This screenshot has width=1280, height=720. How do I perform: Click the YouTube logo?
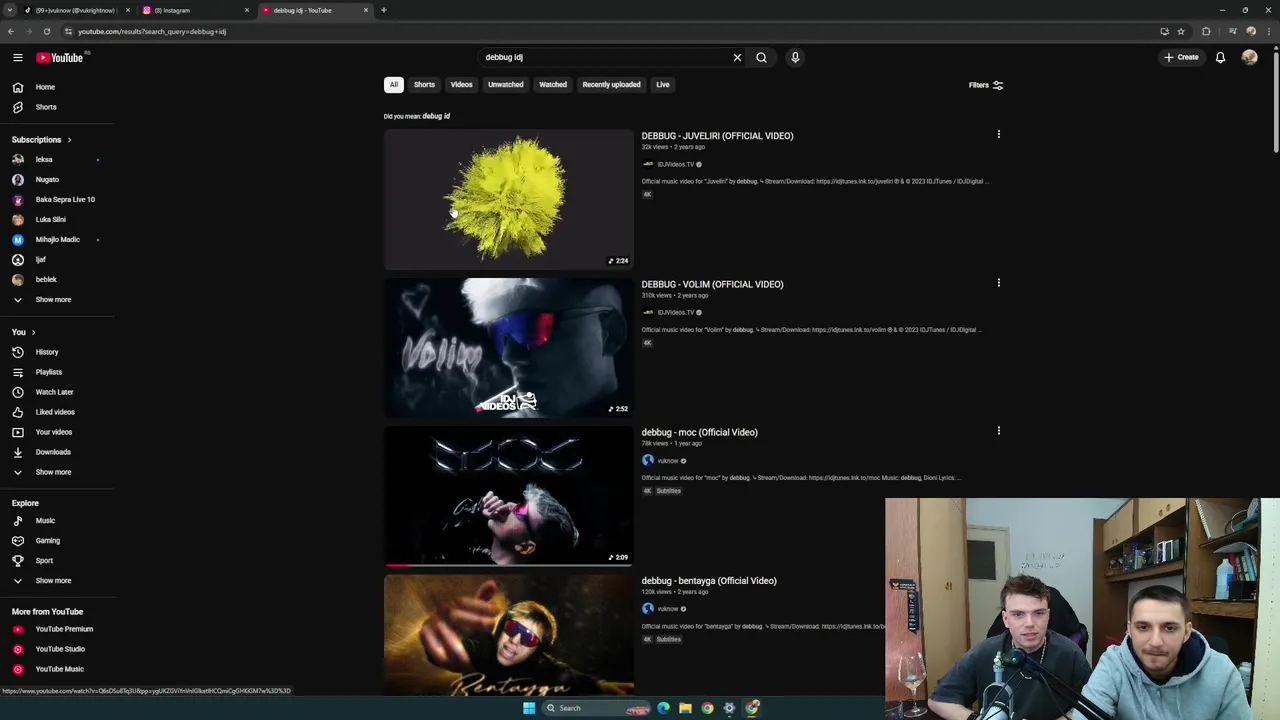[x=60, y=57]
